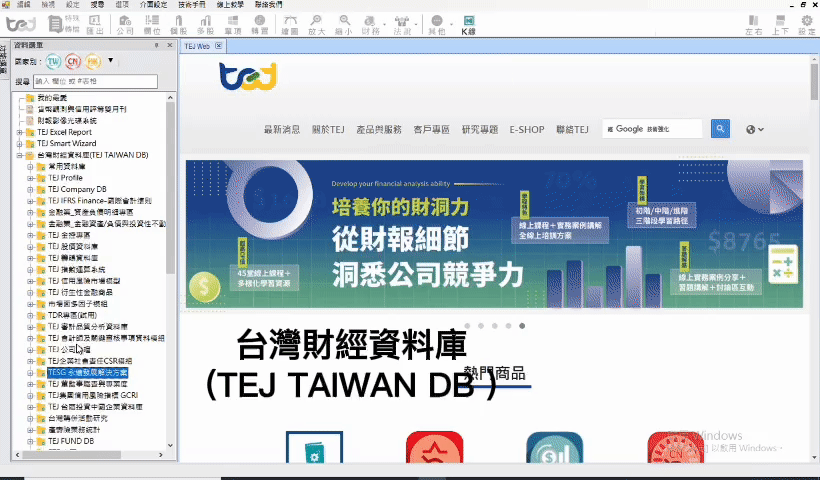The height and width of the screenshot is (480, 820).
Task: Collapse the 台灣財經資料庫 (TEJ TAIWAN DB) node
Action: coord(20,156)
